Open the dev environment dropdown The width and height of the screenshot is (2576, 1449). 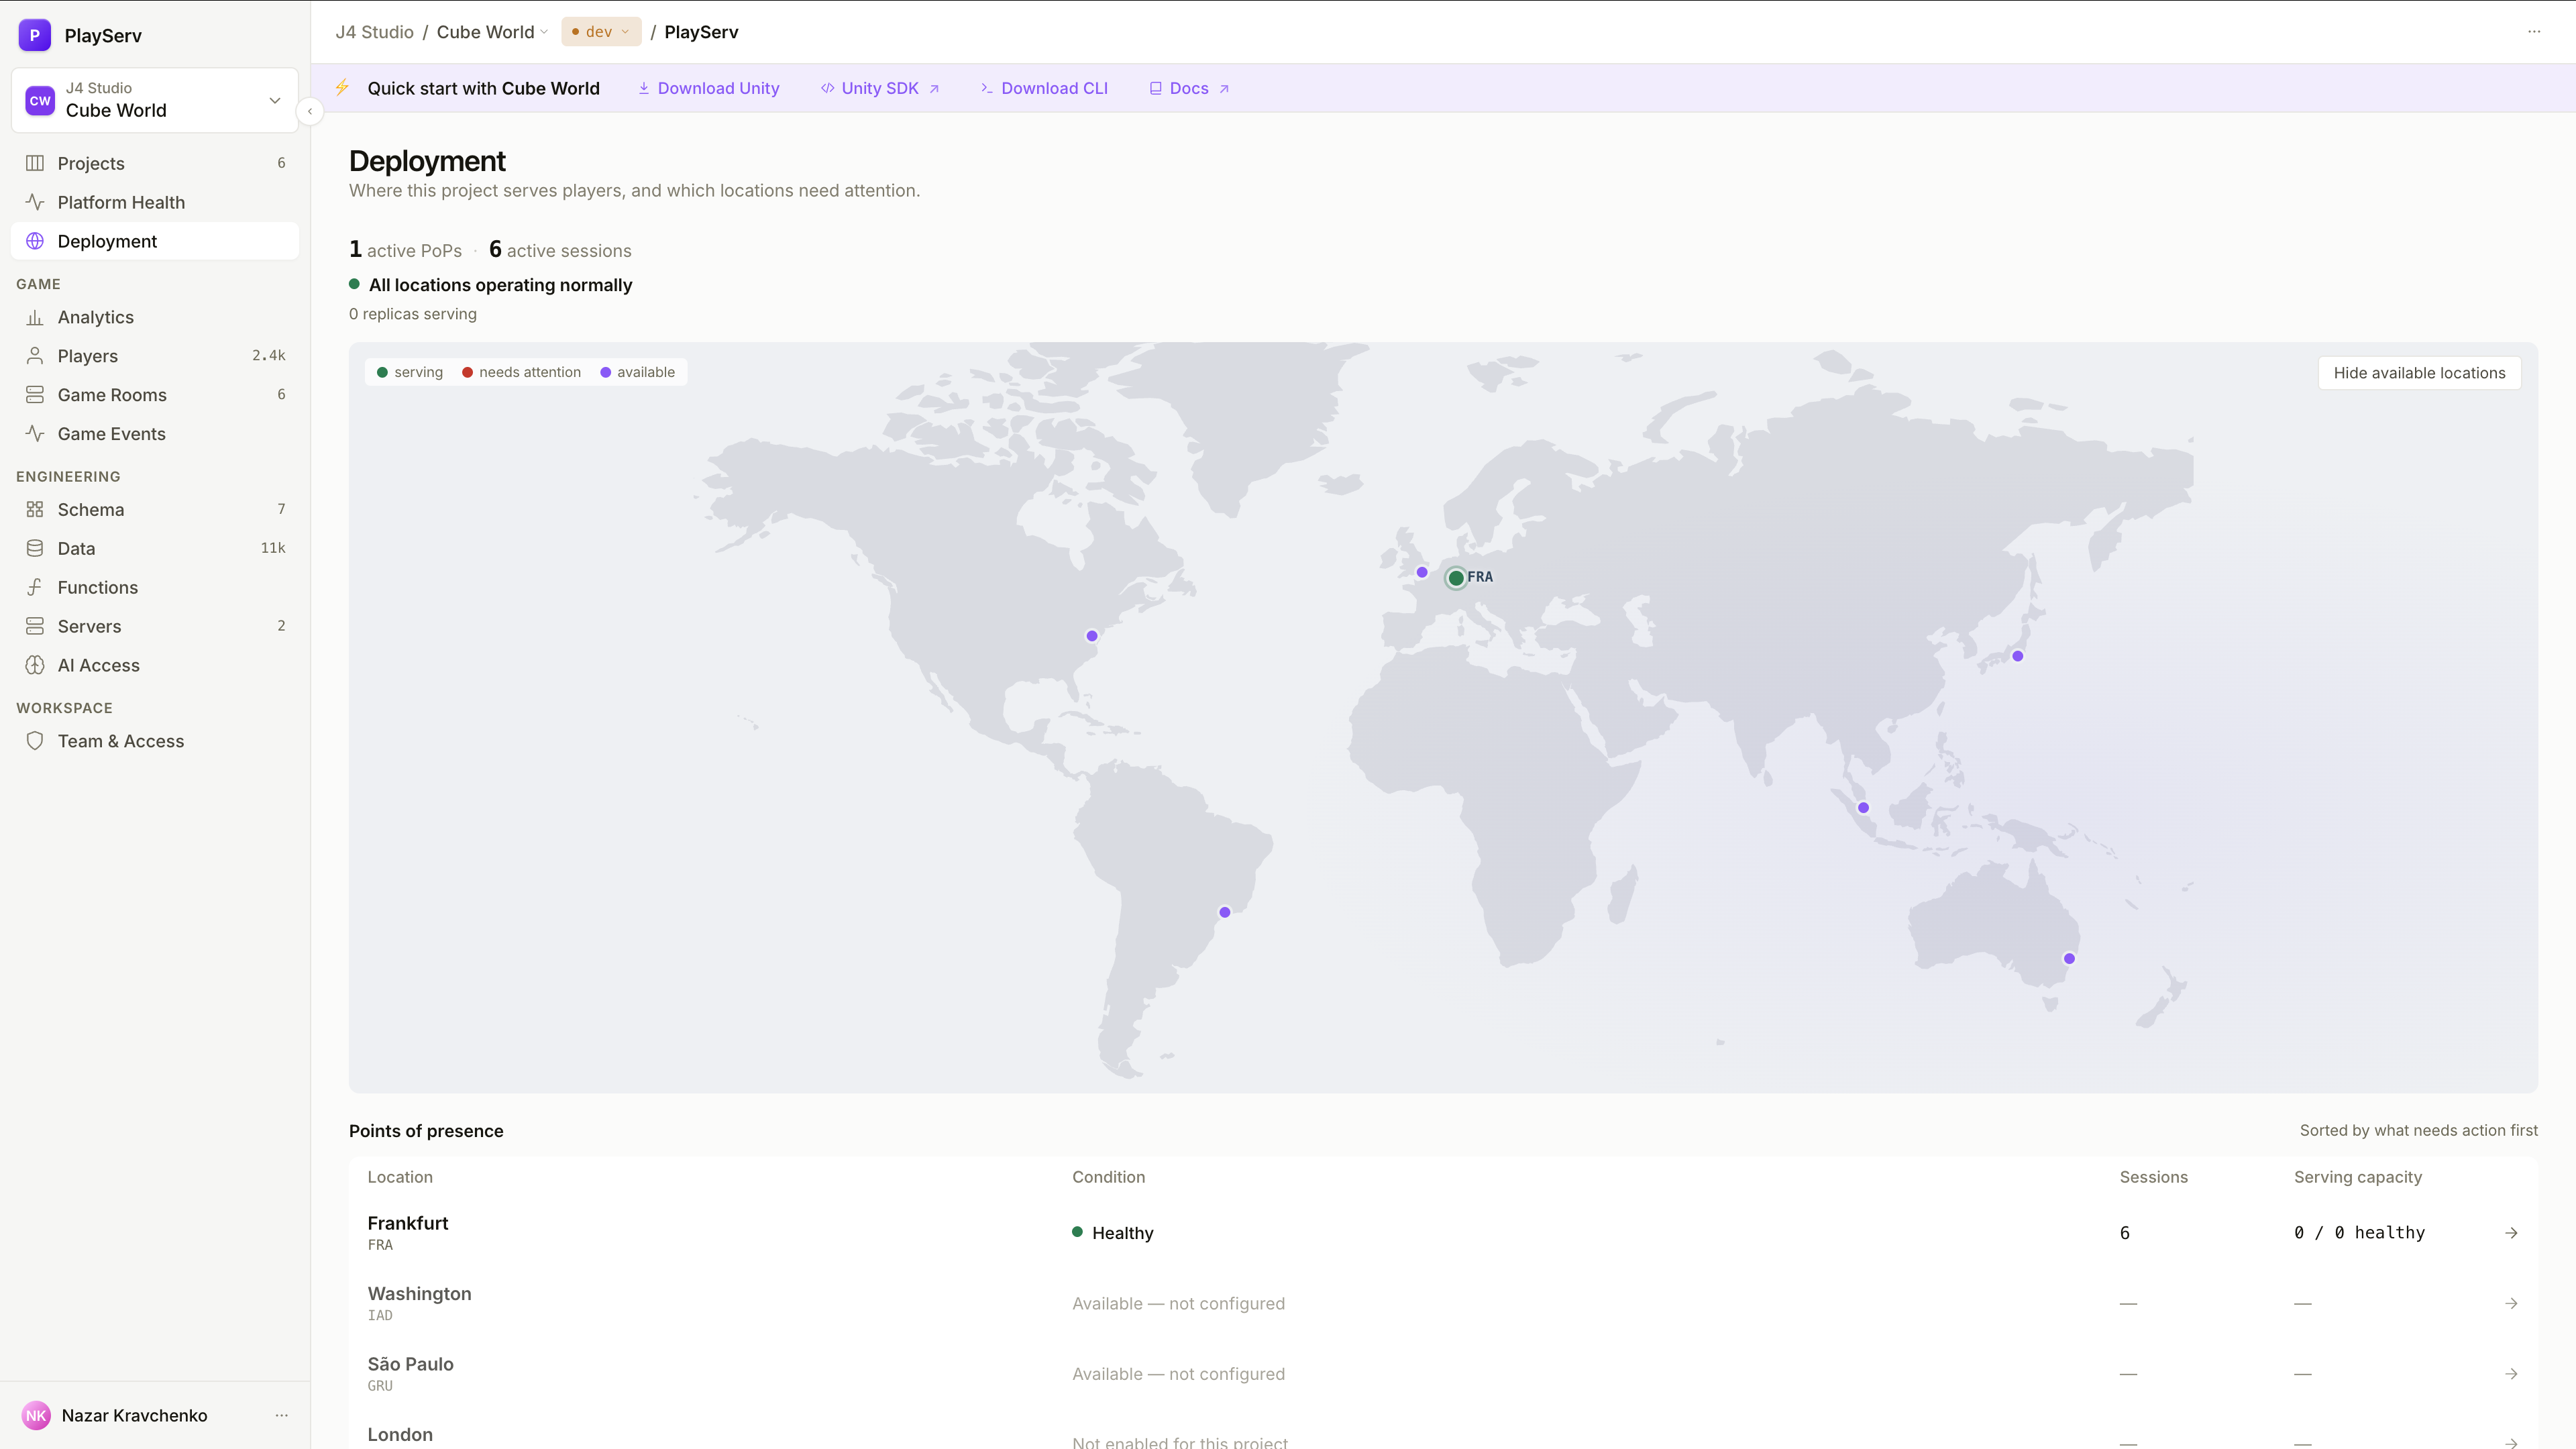click(601, 32)
